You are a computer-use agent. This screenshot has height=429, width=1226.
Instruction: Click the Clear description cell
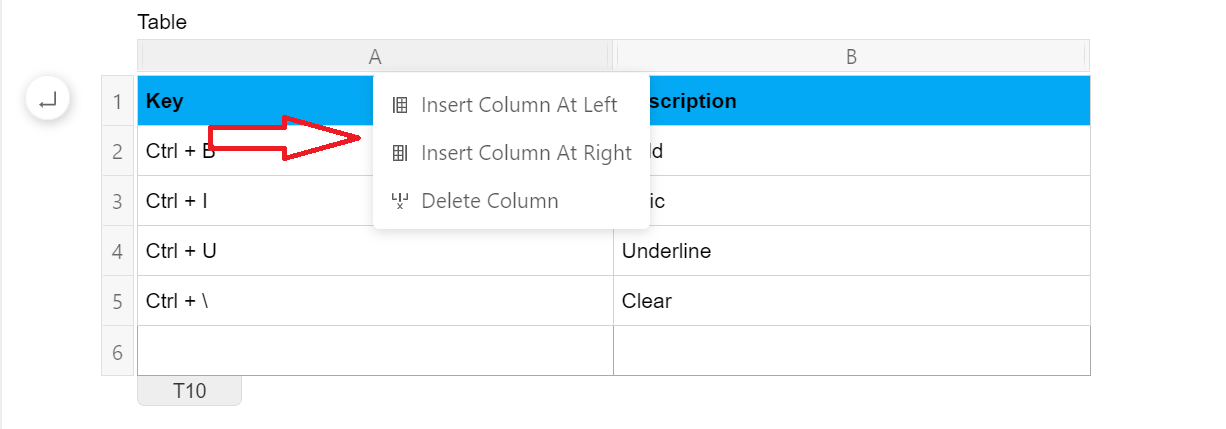852,301
